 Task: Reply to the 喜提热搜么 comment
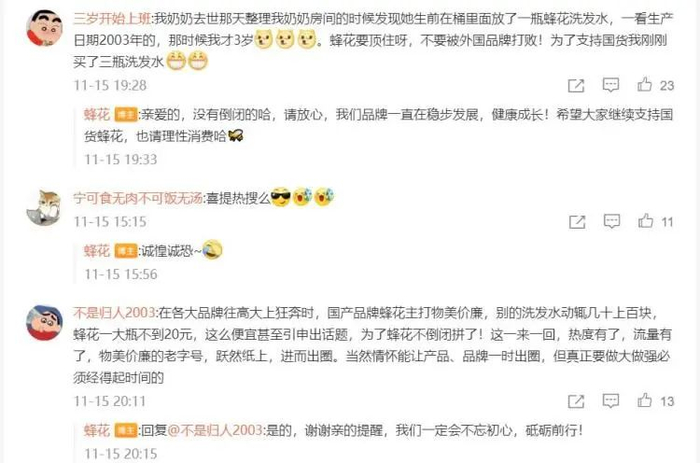(612, 221)
